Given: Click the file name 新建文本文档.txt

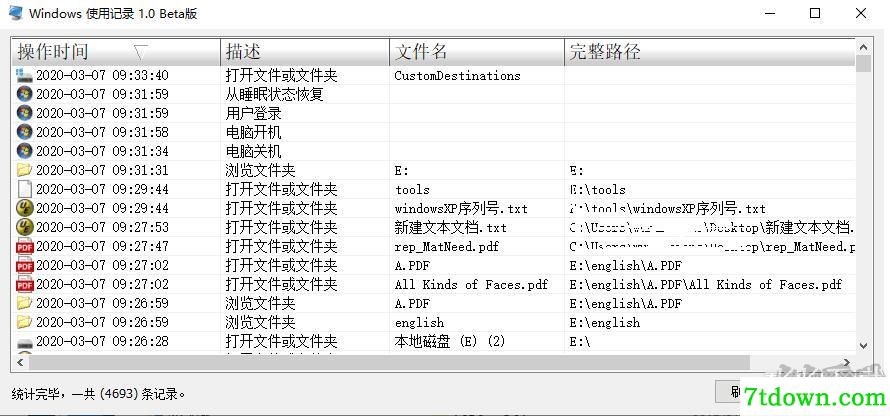Looking at the screenshot, I should [450, 228].
